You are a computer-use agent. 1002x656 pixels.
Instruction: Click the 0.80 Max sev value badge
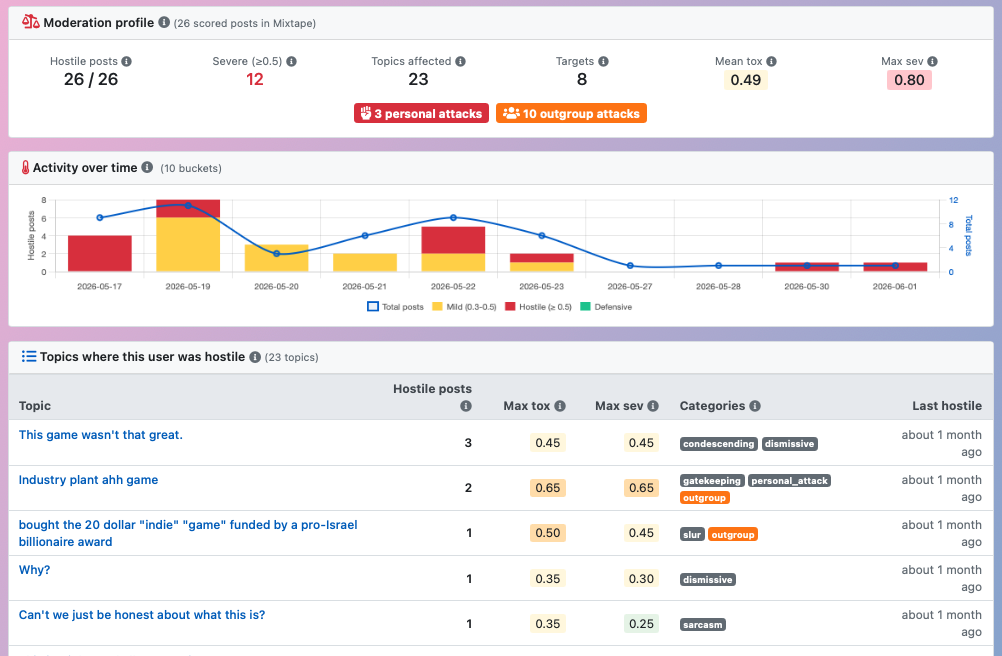pos(909,80)
